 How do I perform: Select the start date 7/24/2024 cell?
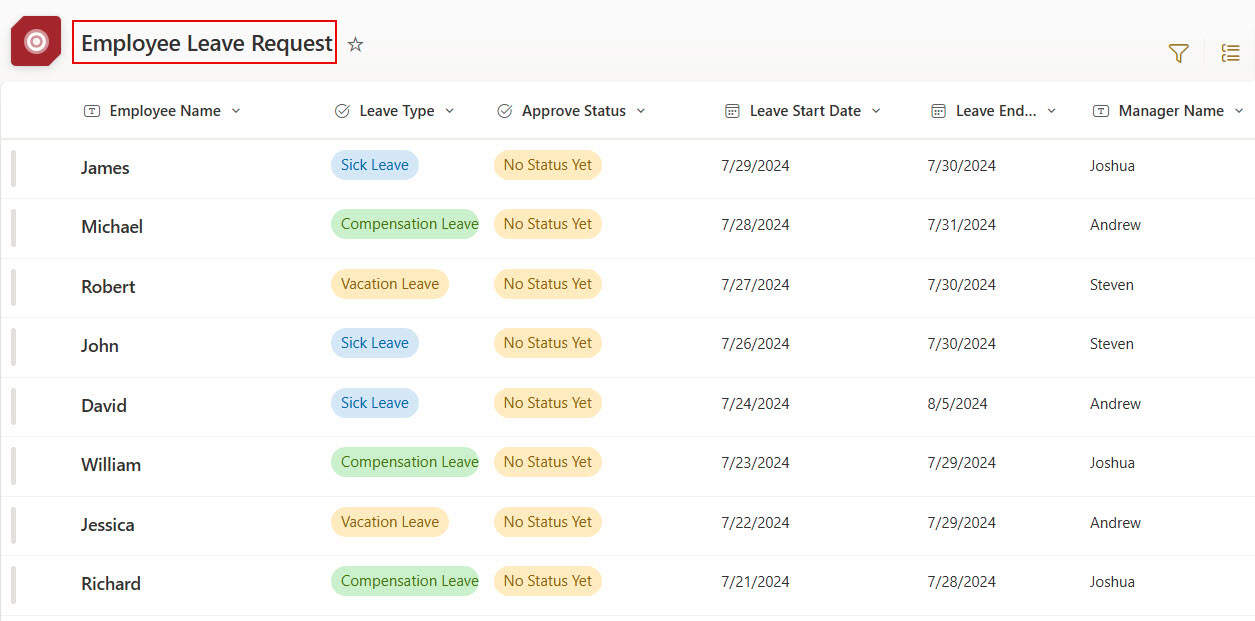[x=755, y=404]
